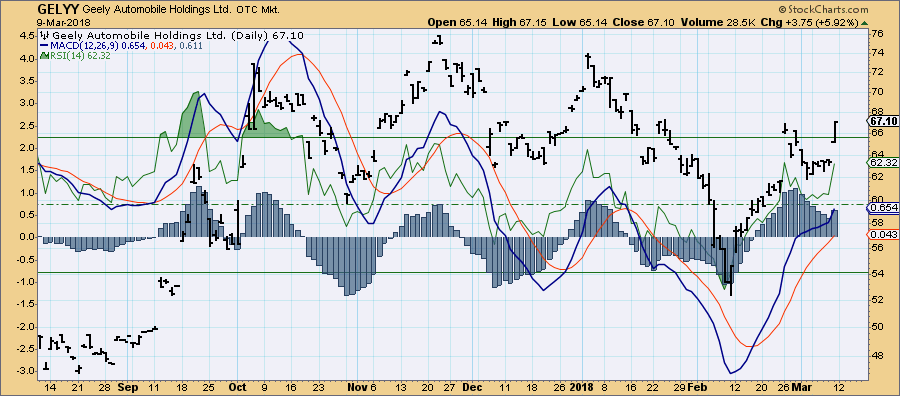Click the 54 label on right price axis
Image resolution: width=900 pixels, height=396 pixels.
(x=877, y=274)
